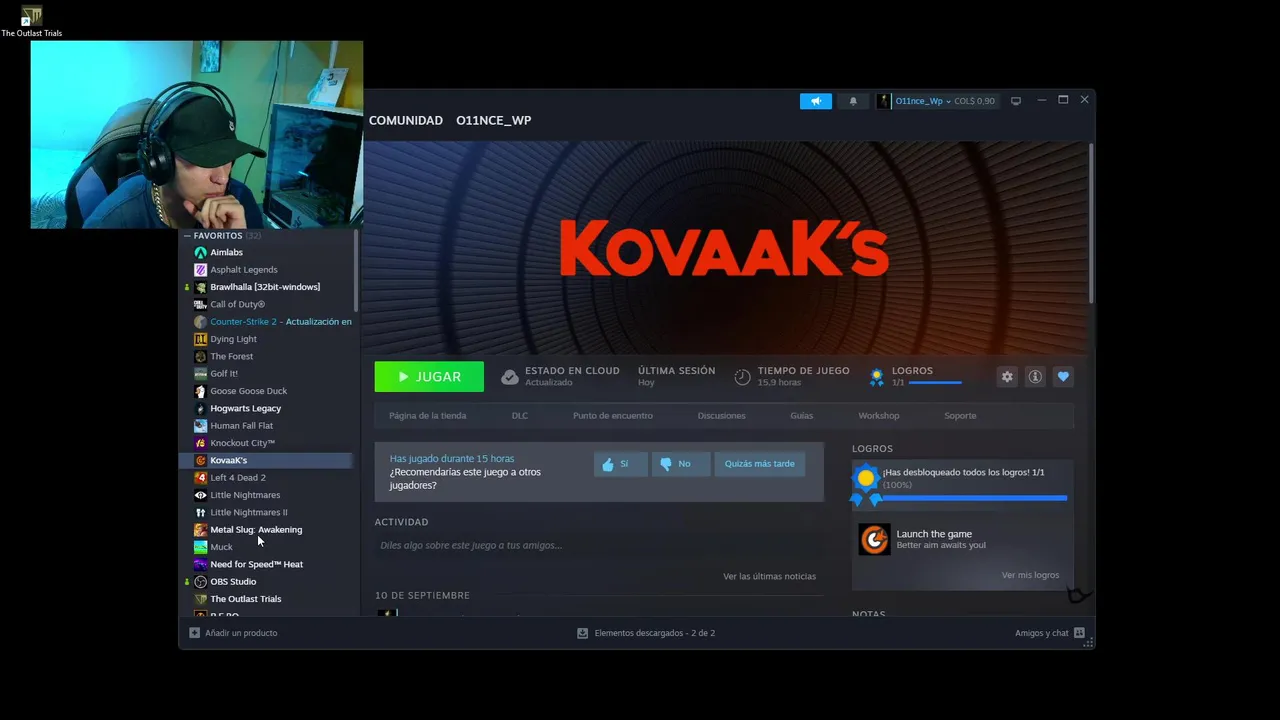Select Brawlhalla [32bit-windows] in library
The width and height of the screenshot is (1280, 720).
[x=265, y=287]
